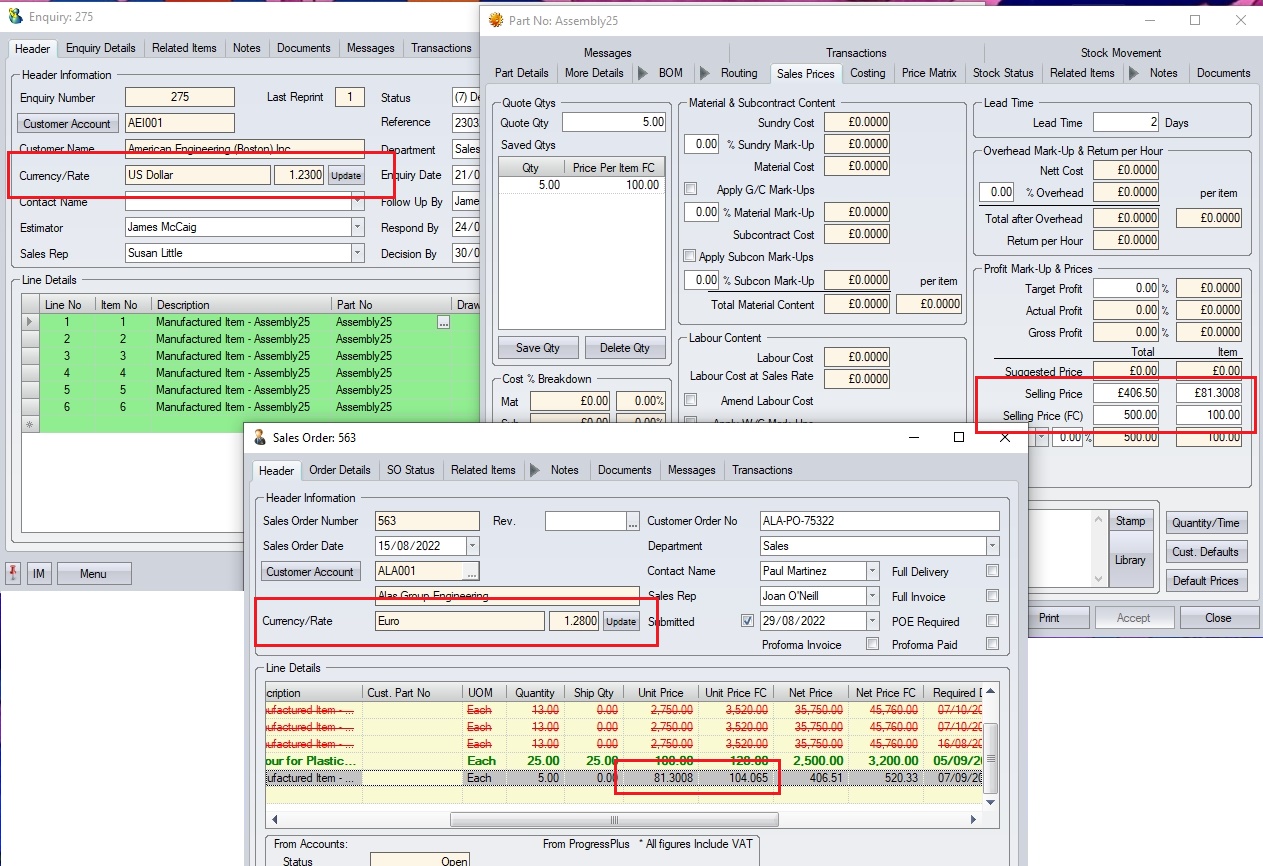This screenshot has width=1263, height=866.
Task: Expand the Contact Name dropdown with Paul Martinez
Action: pos(872,572)
